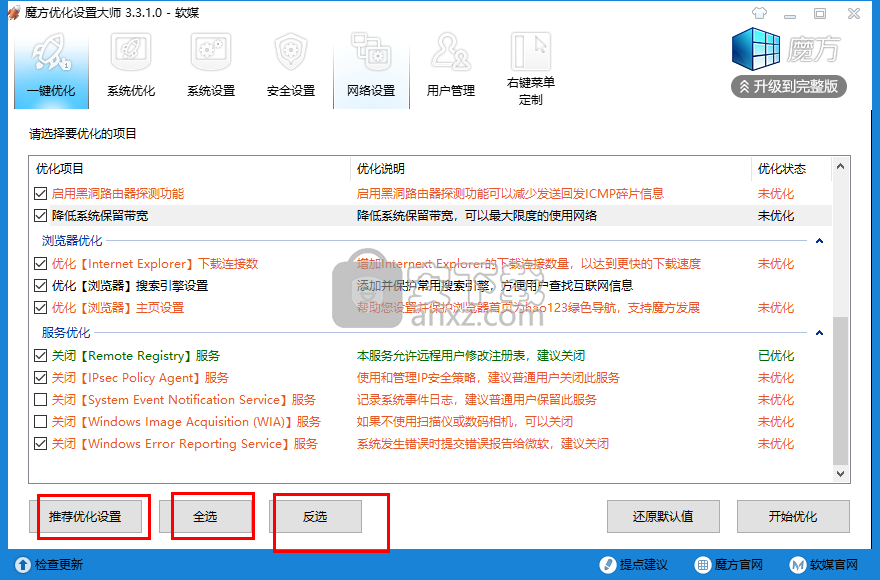Click the scrollbar down arrow

point(840,474)
